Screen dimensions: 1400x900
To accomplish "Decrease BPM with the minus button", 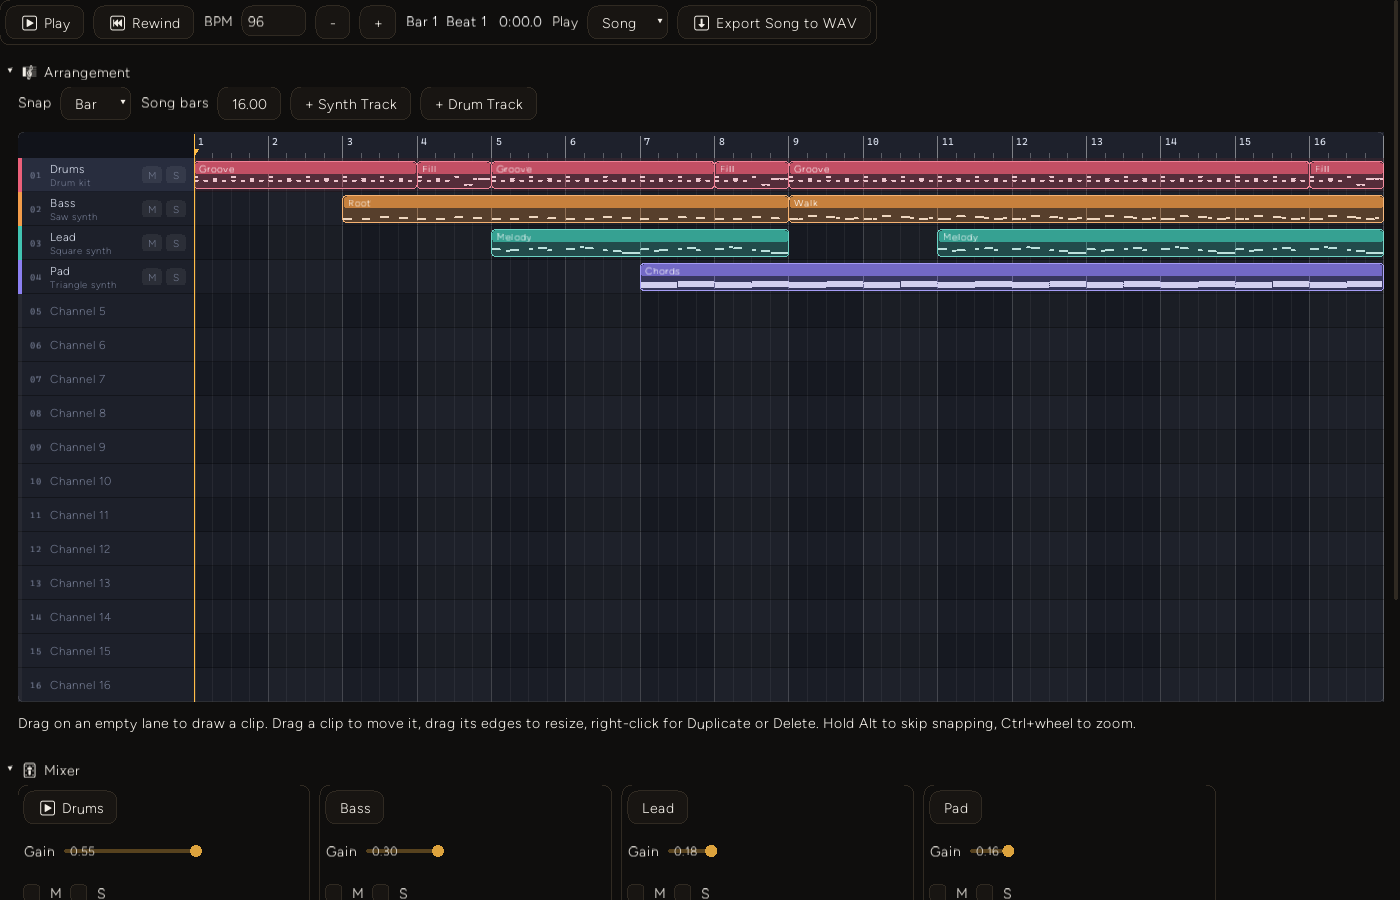I will (x=333, y=23).
